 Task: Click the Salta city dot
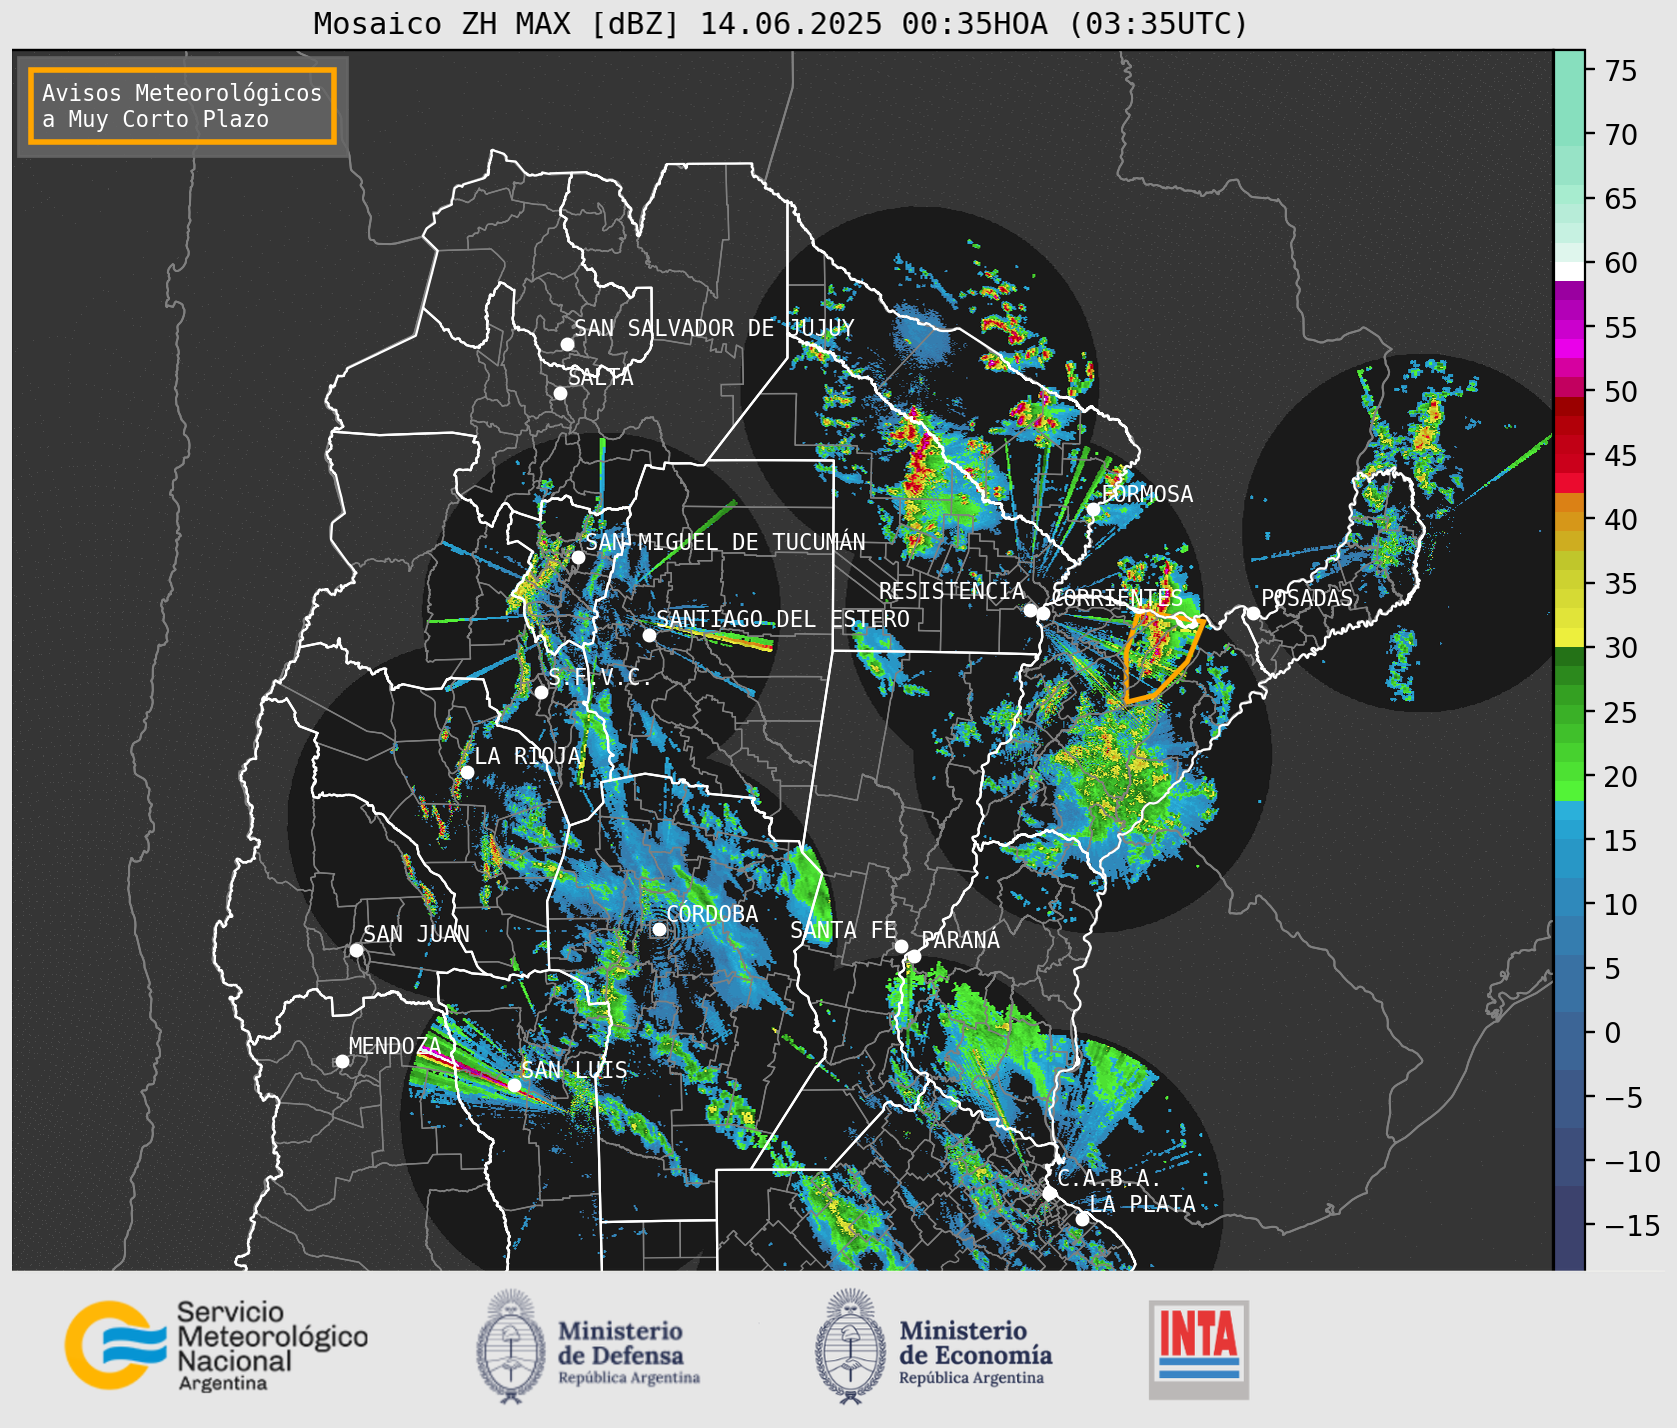click(x=560, y=393)
